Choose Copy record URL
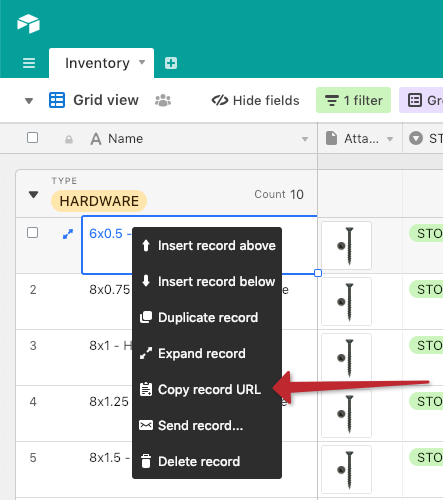The width and height of the screenshot is (443, 500). 207,390
